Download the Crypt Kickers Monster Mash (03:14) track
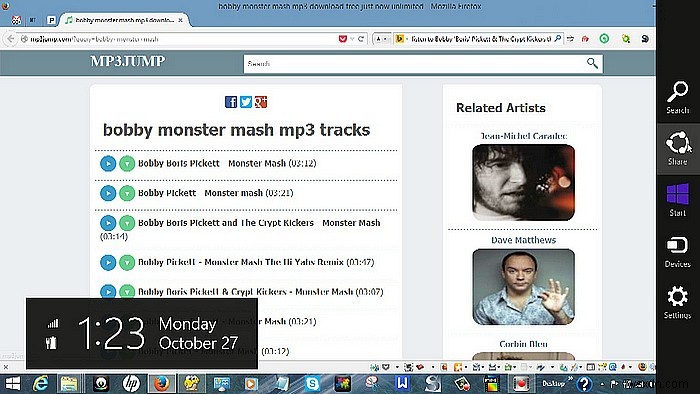This screenshot has width=700, height=394. [127, 223]
